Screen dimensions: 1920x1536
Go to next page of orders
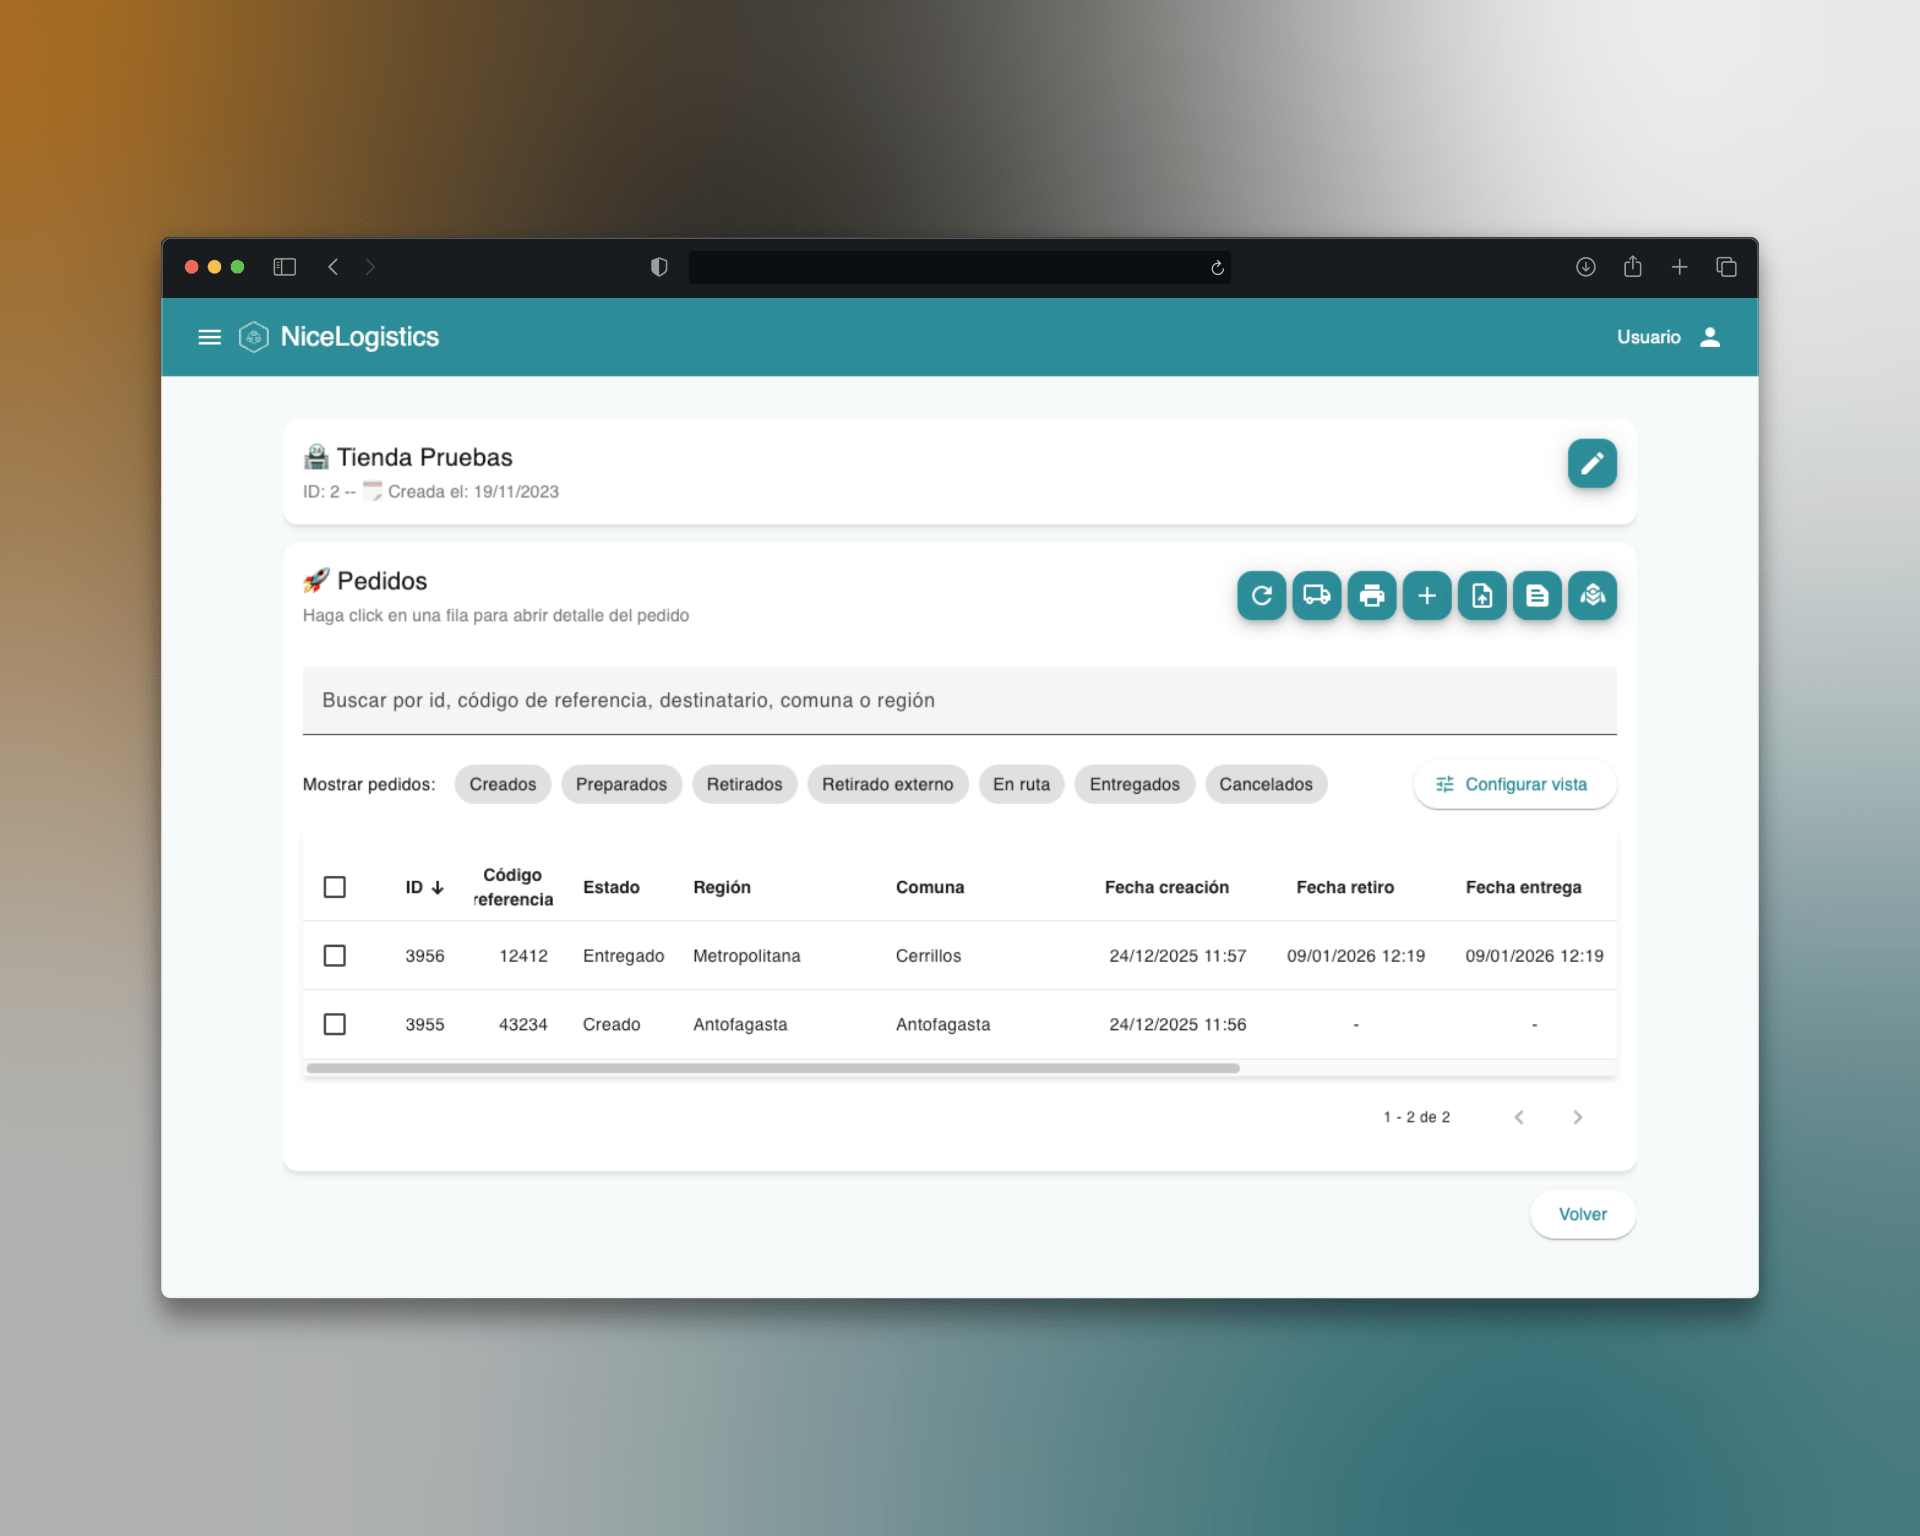click(x=1577, y=1117)
